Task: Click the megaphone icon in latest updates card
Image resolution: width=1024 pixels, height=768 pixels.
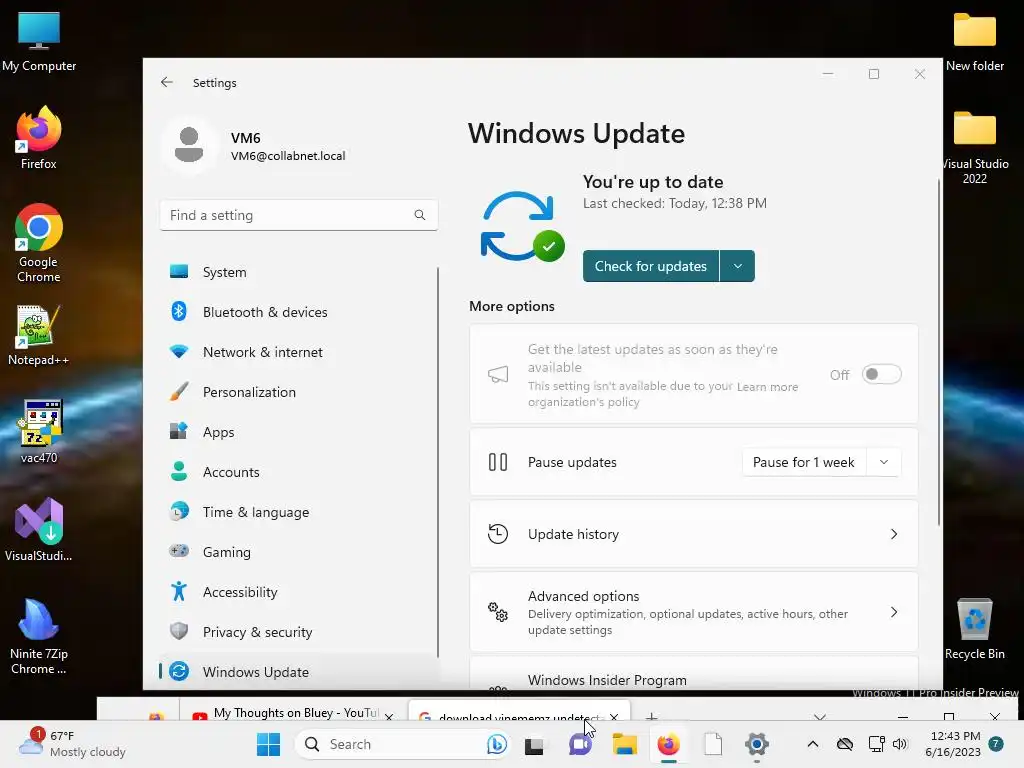Action: click(498, 374)
